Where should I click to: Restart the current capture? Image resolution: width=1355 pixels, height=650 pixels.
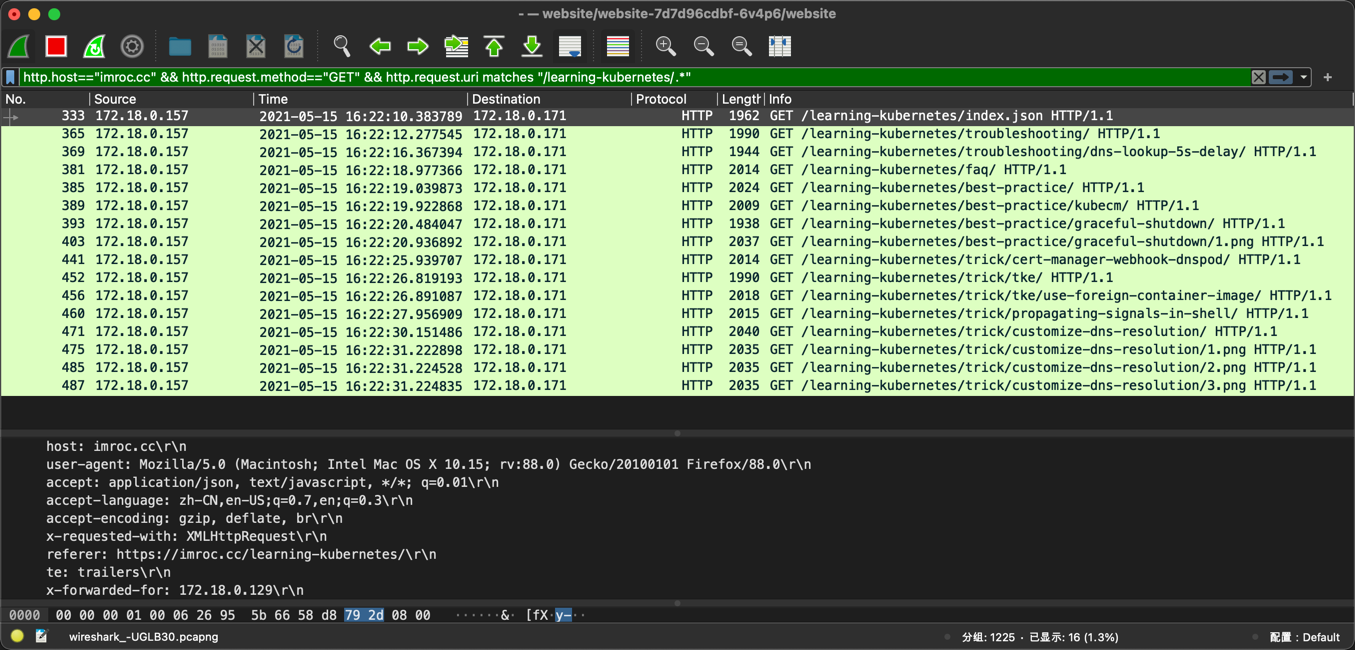pos(94,46)
